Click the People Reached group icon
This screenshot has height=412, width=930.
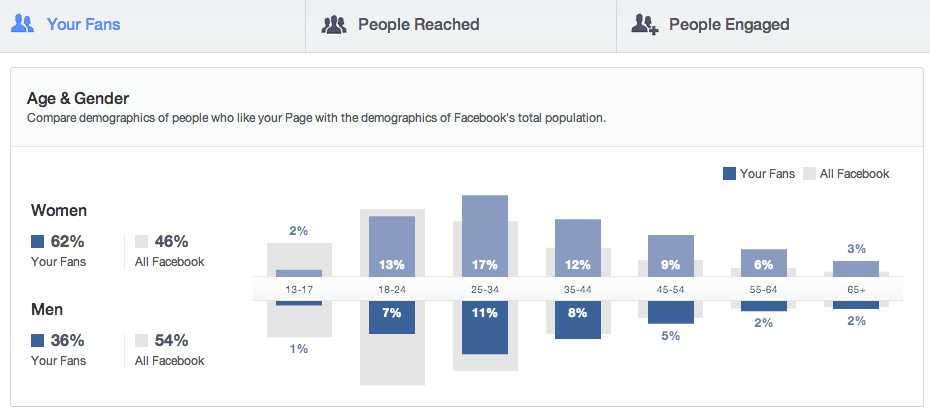(334, 25)
